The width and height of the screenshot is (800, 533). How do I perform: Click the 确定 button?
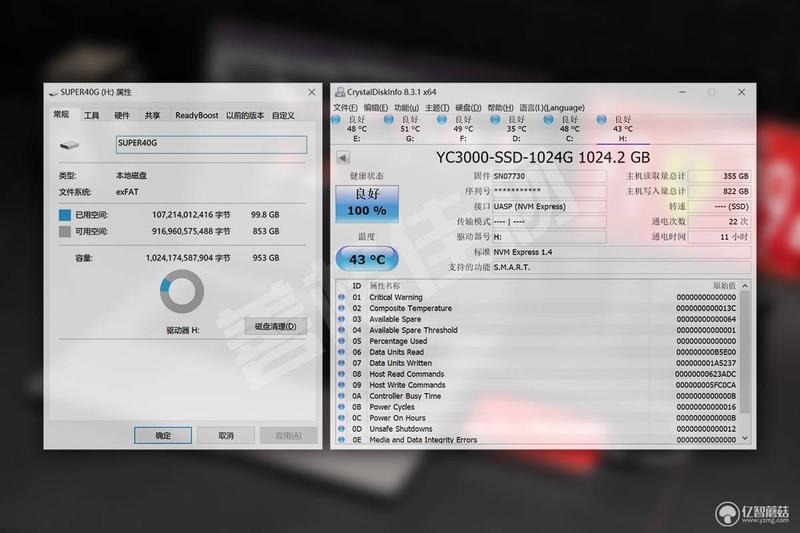(x=163, y=435)
